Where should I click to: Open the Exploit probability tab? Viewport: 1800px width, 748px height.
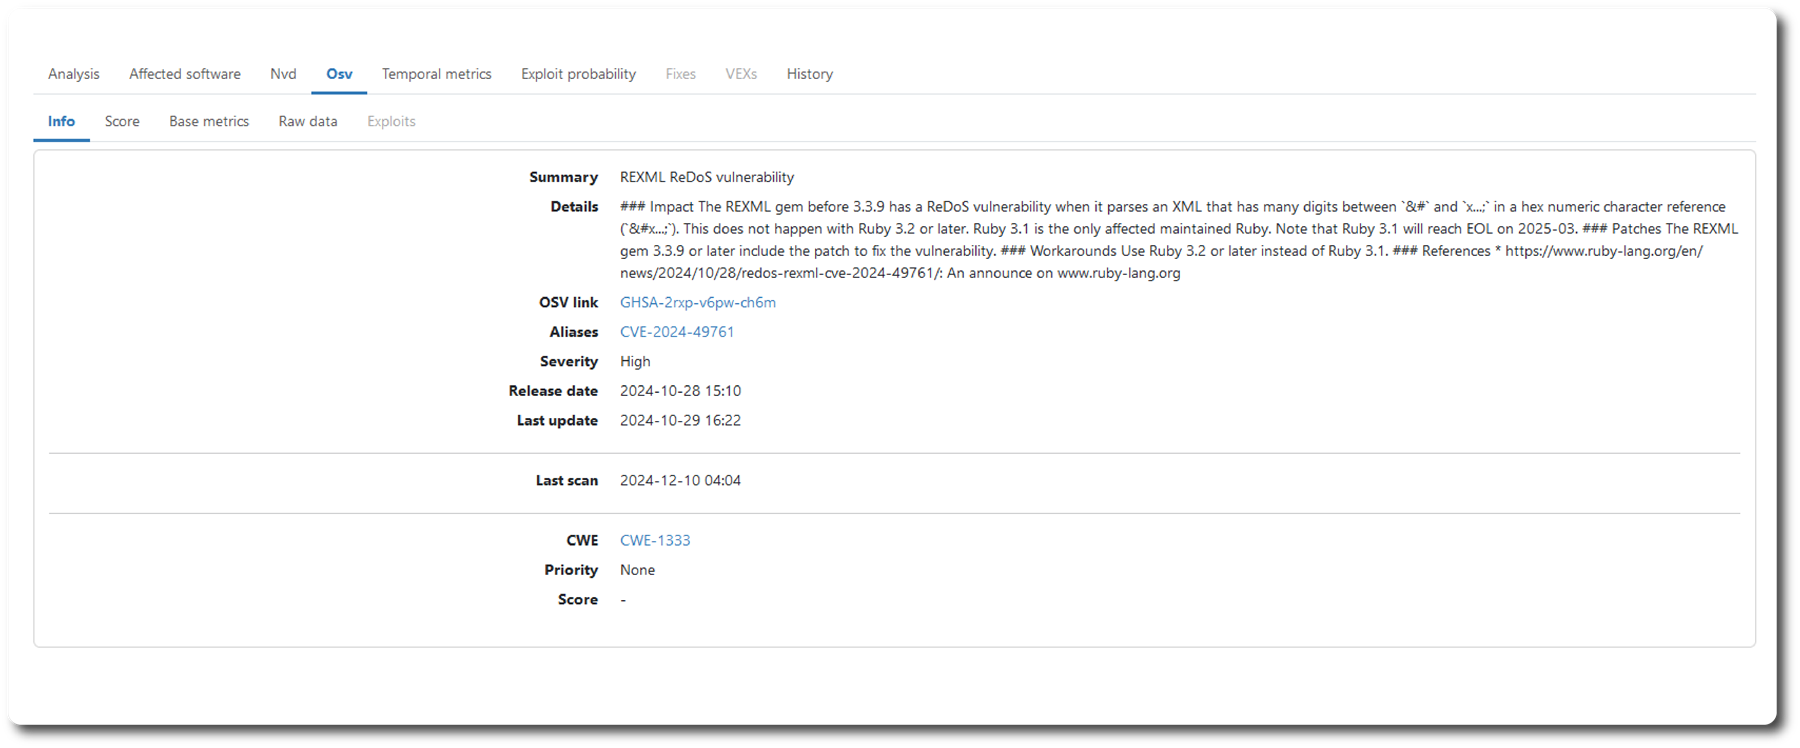click(x=578, y=74)
